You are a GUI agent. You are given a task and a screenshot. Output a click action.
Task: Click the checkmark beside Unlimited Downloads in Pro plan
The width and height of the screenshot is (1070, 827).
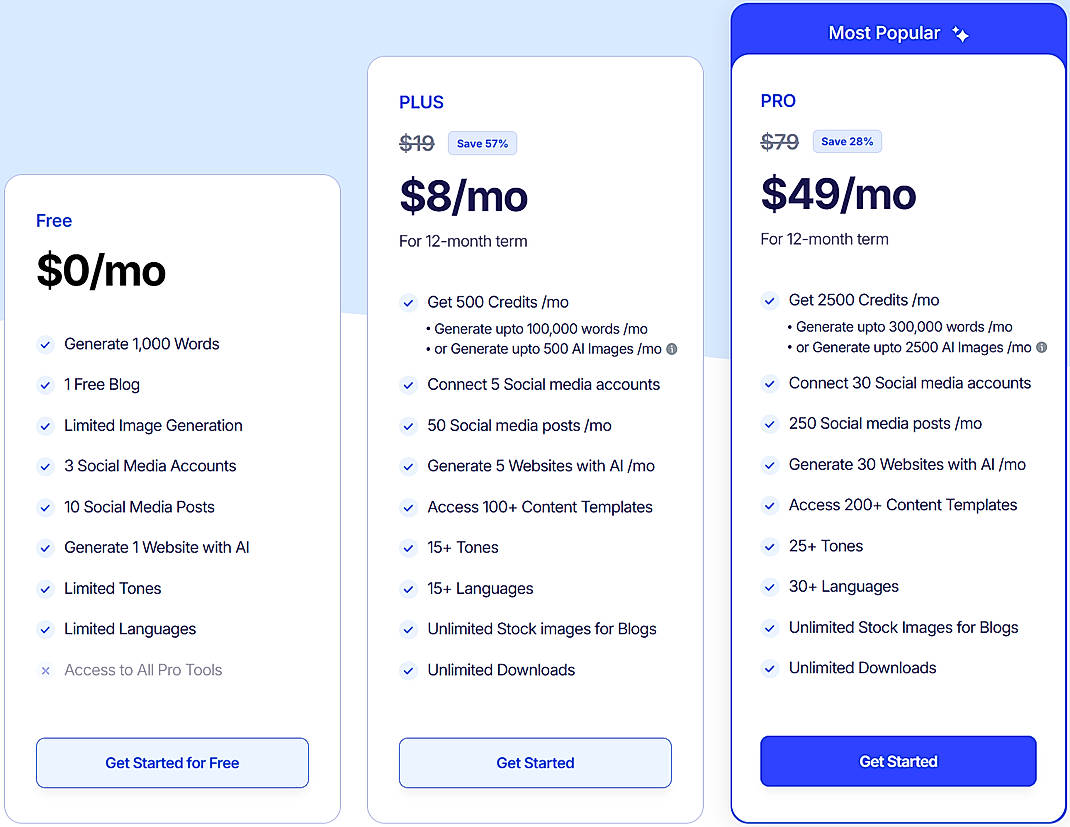pos(769,668)
